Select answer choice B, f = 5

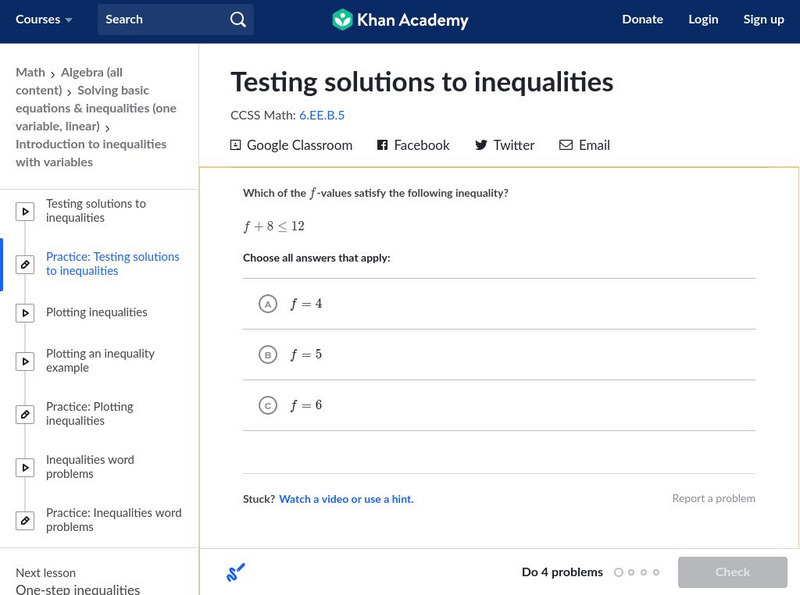pos(267,355)
